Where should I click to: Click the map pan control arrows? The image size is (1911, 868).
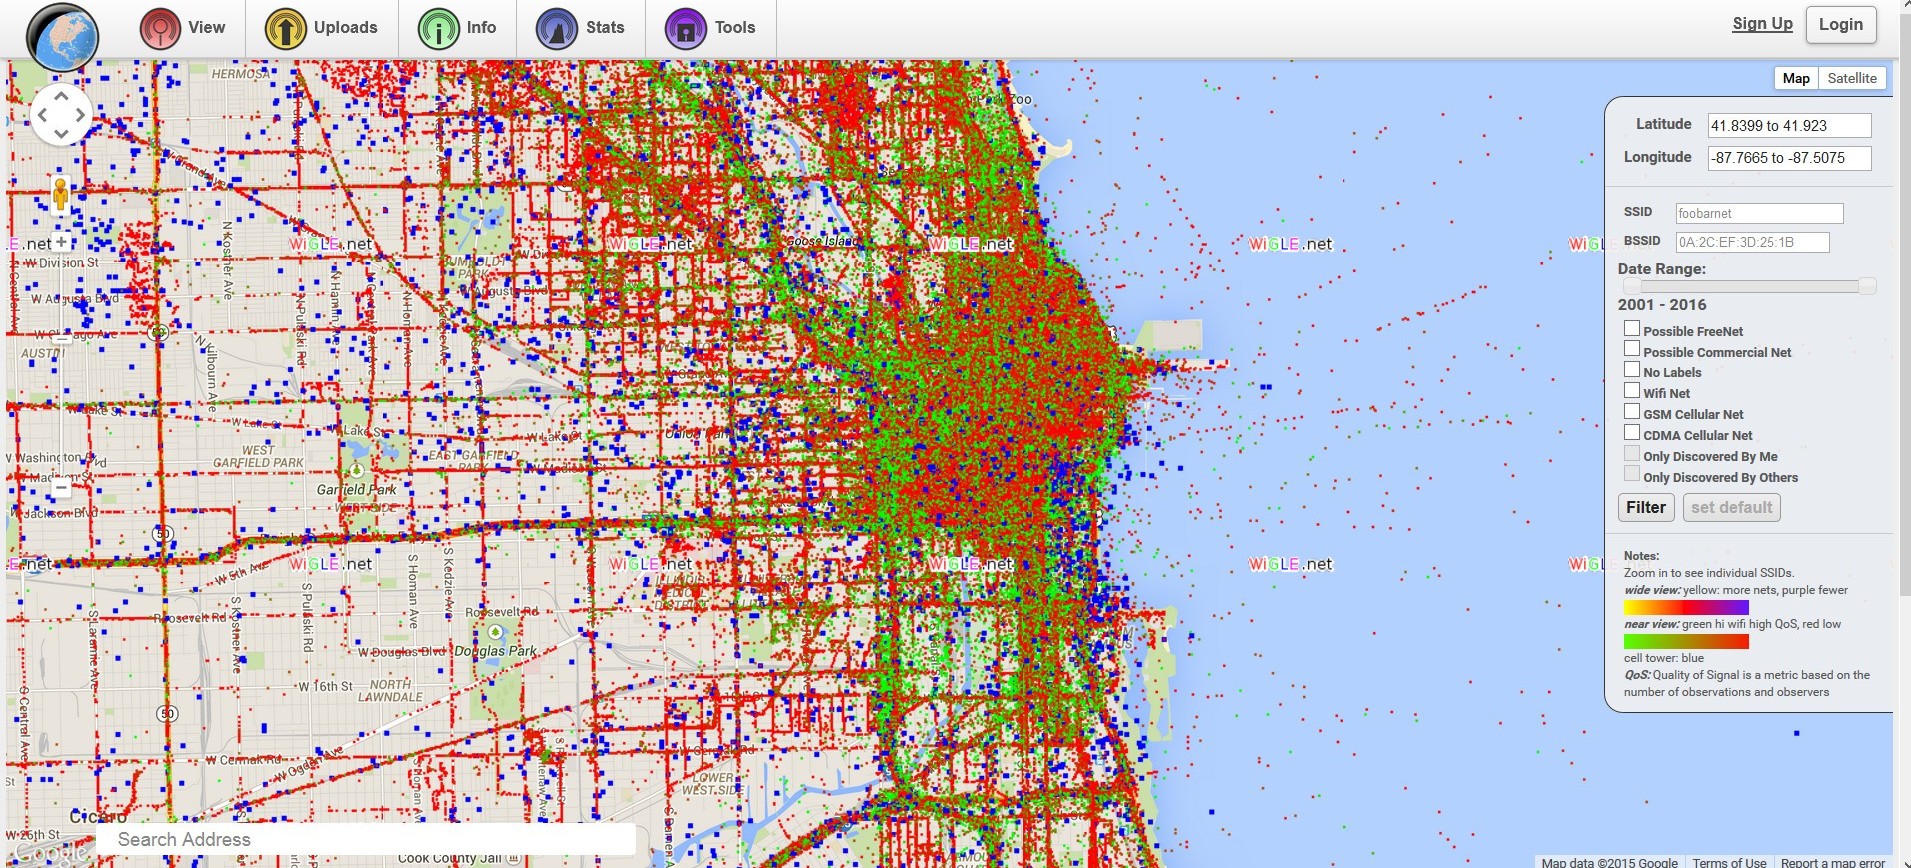click(61, 115)
